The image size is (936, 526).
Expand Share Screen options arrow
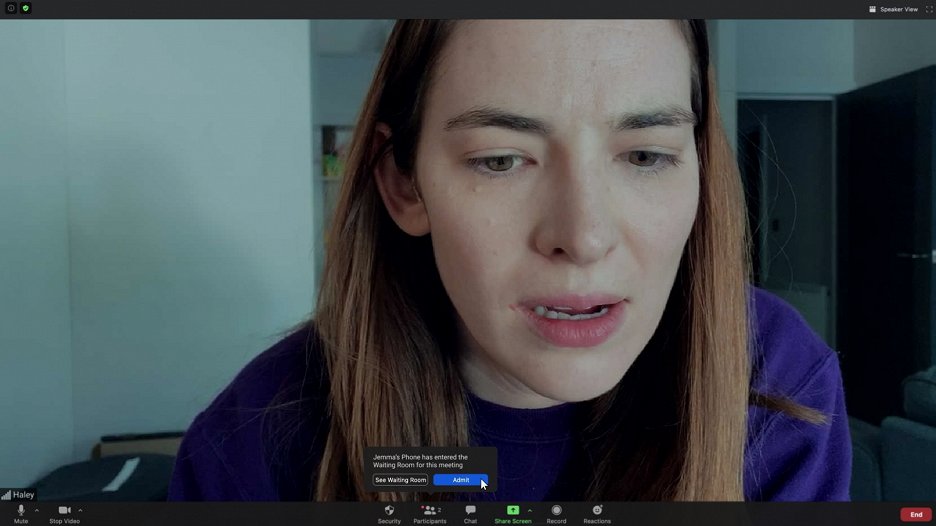coord(530,510)
